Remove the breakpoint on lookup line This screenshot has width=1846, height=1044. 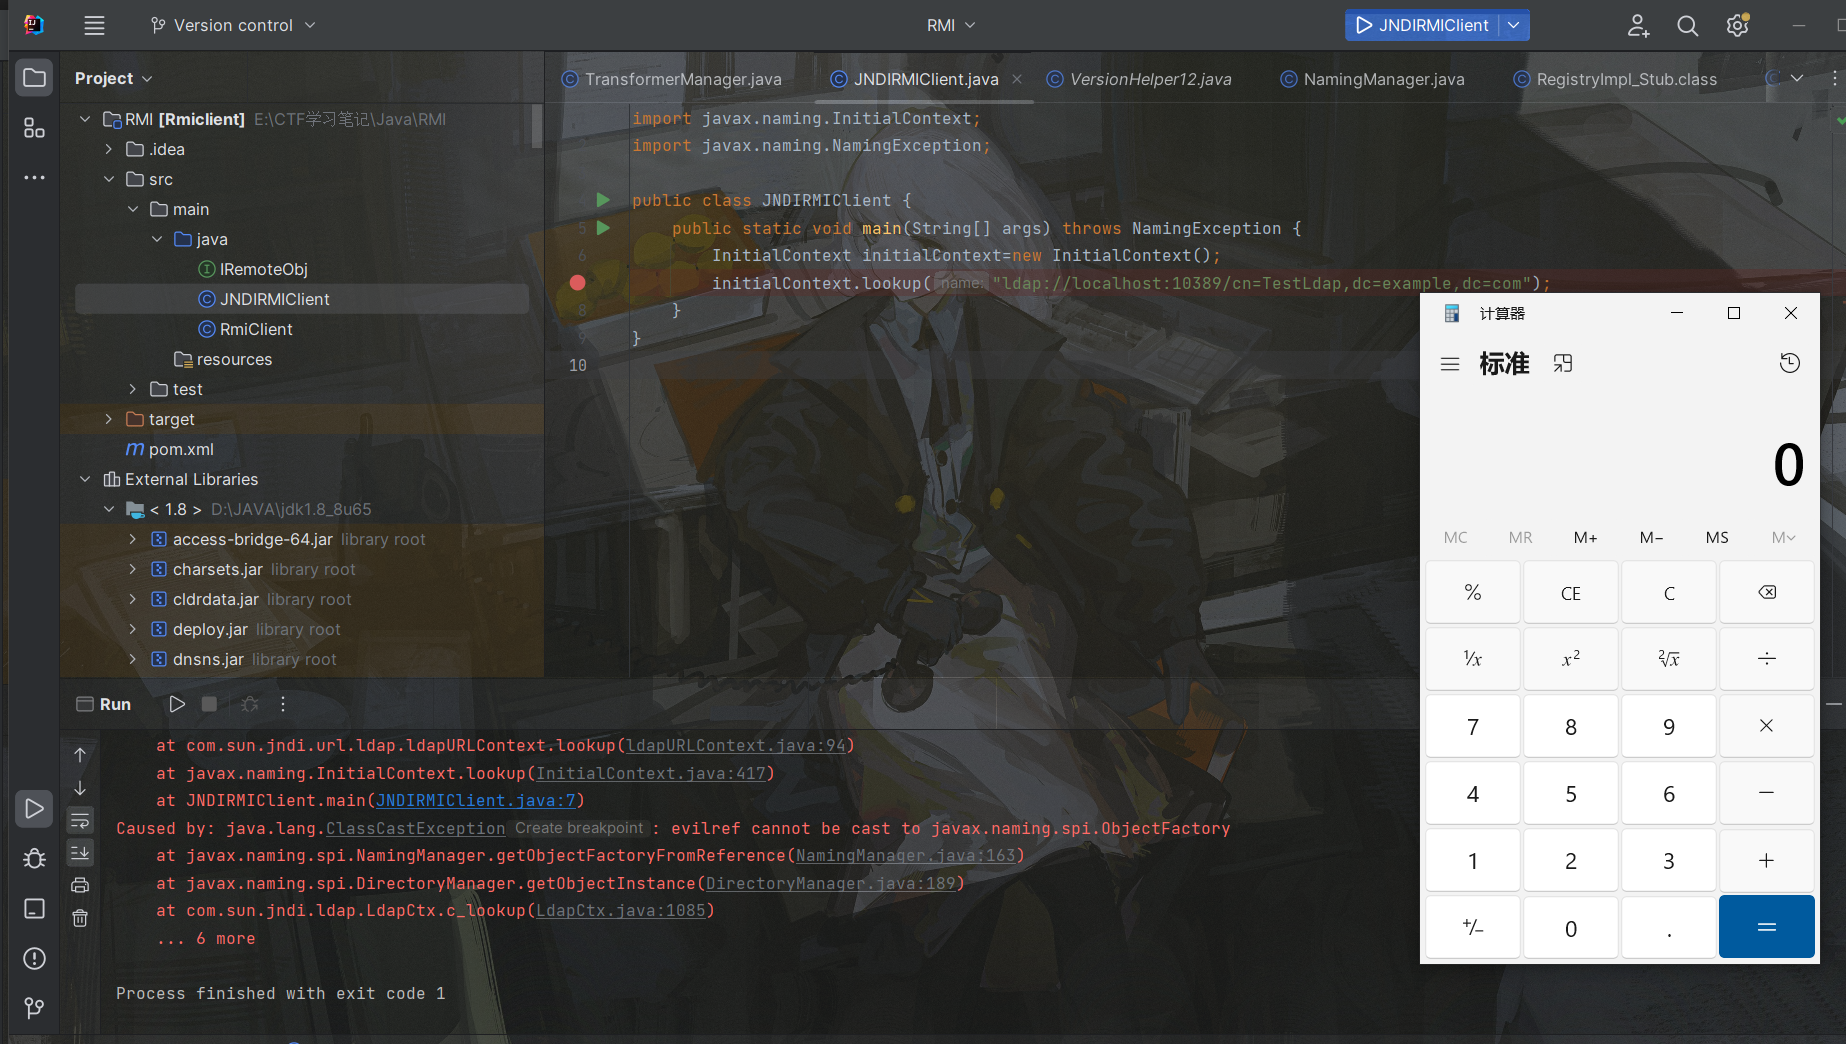click(577, 283)
